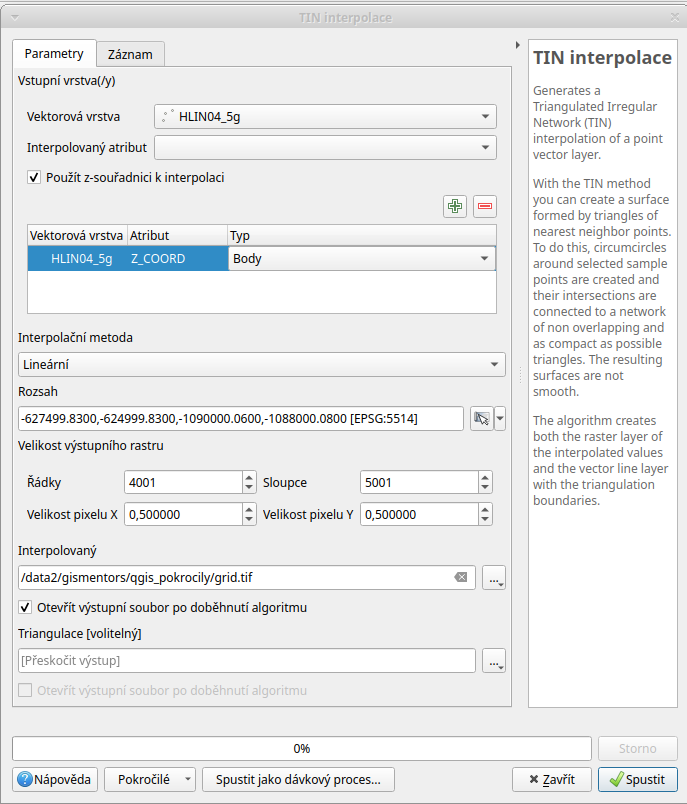The width and height of the screenshot is (687, 804).
Task: Run the algorithm with Spustit
Action: click(638, 779)
